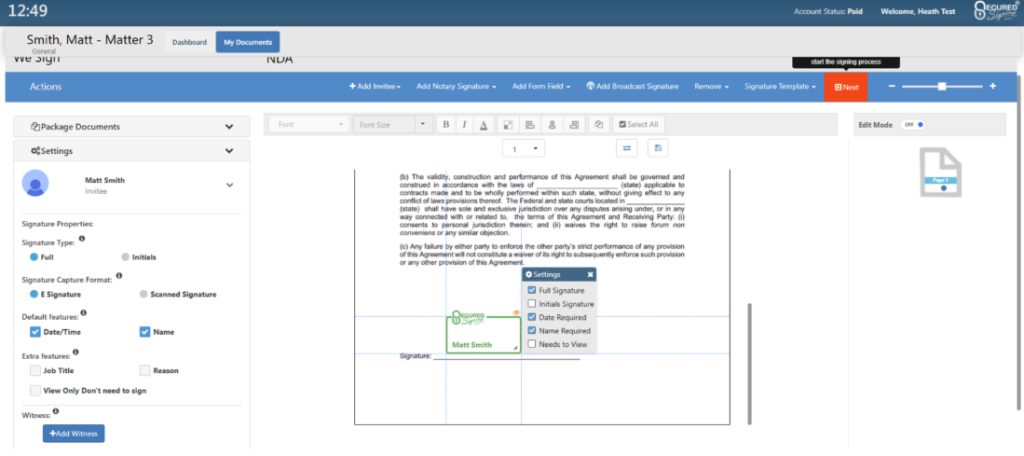Choose Scanned Signature capture format
The image size is (1024, 456).
pos(144,295)
